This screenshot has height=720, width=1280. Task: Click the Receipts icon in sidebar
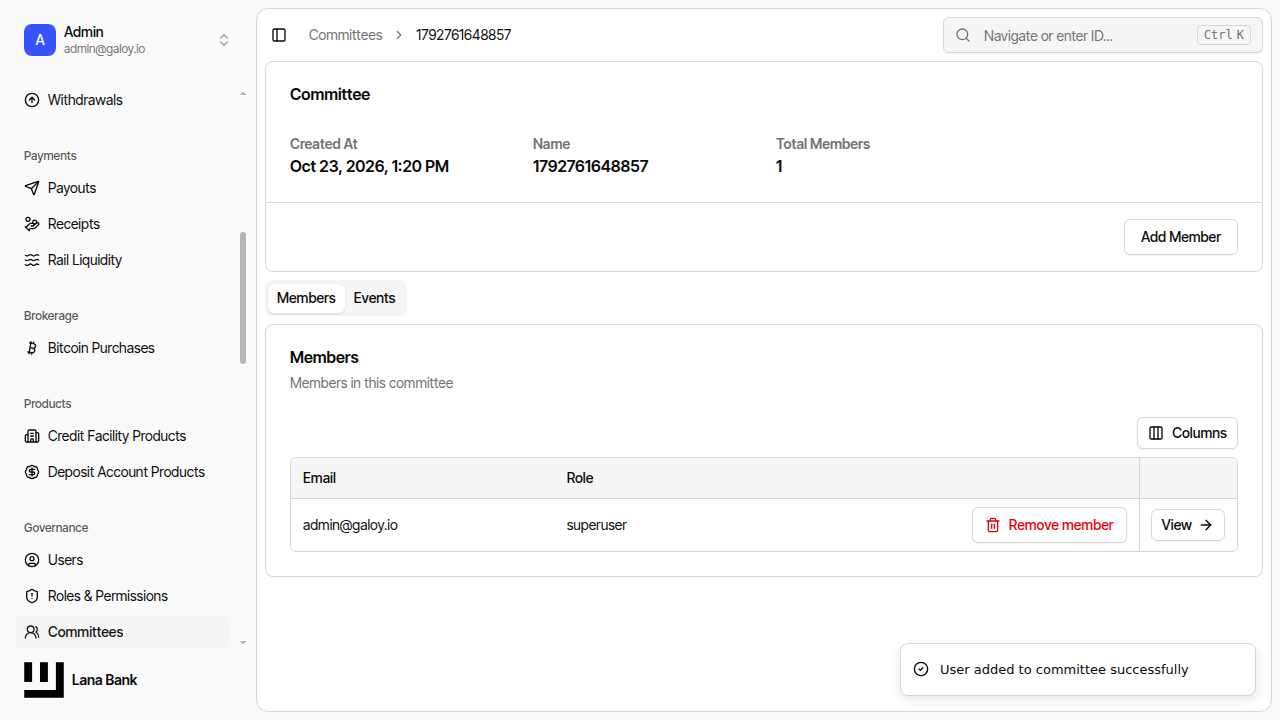click(x=32, y=224)
